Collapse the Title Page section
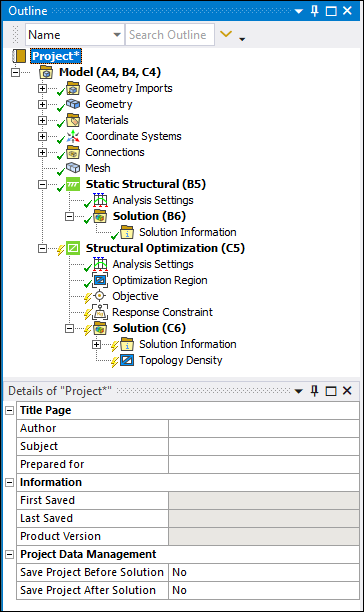Image resolution: width=364 pixels, height=612 pixels. [x=10, y=411]
